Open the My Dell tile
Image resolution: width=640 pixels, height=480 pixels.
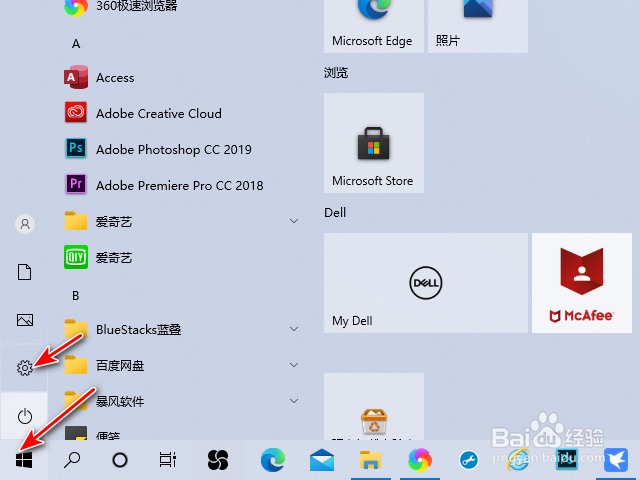coord(426,283)
